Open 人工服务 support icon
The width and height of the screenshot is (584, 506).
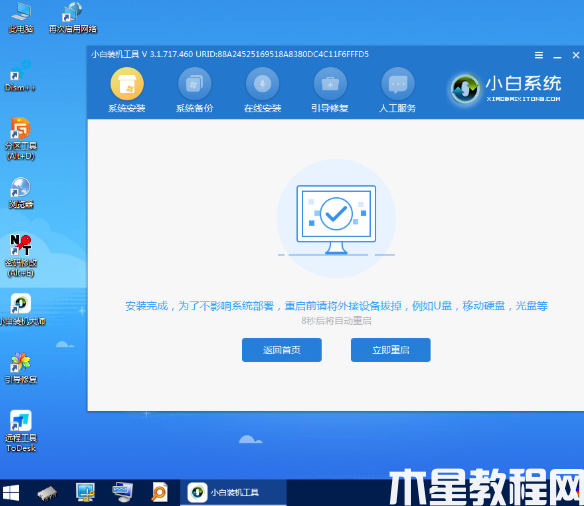398,85
